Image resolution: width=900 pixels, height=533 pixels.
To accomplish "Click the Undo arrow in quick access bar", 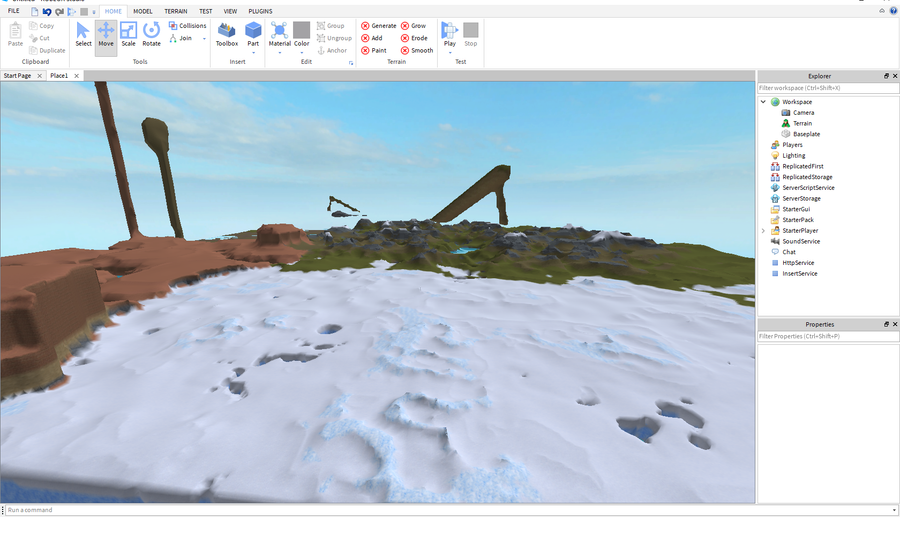I will click(x=47, y=11).
